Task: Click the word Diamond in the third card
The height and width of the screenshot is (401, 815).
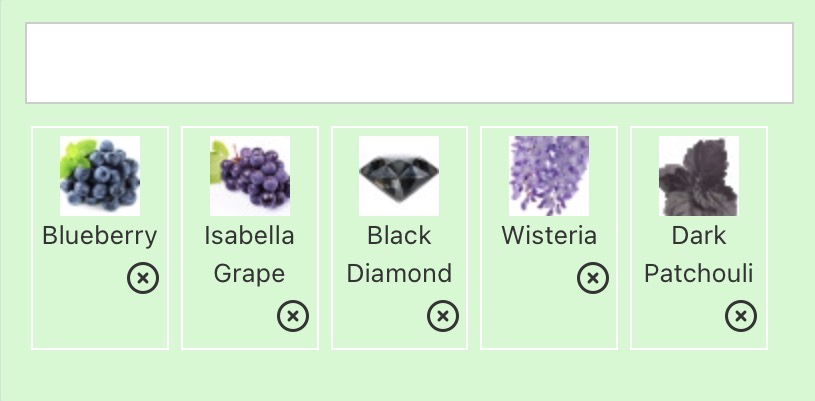Action: tap(399, 274)
